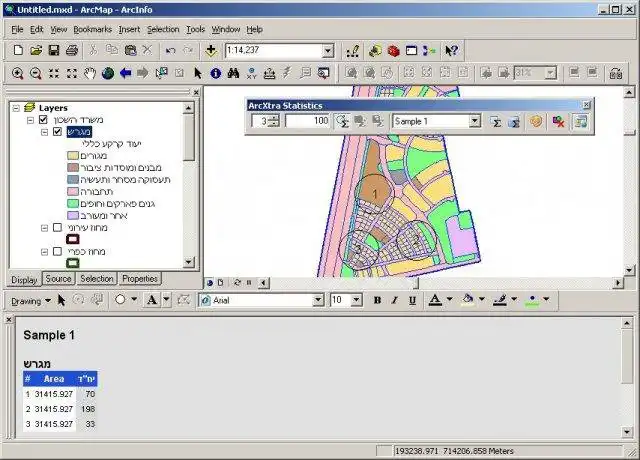Open the File menu
Screen dimensions: 640x460
click(17, 29)
